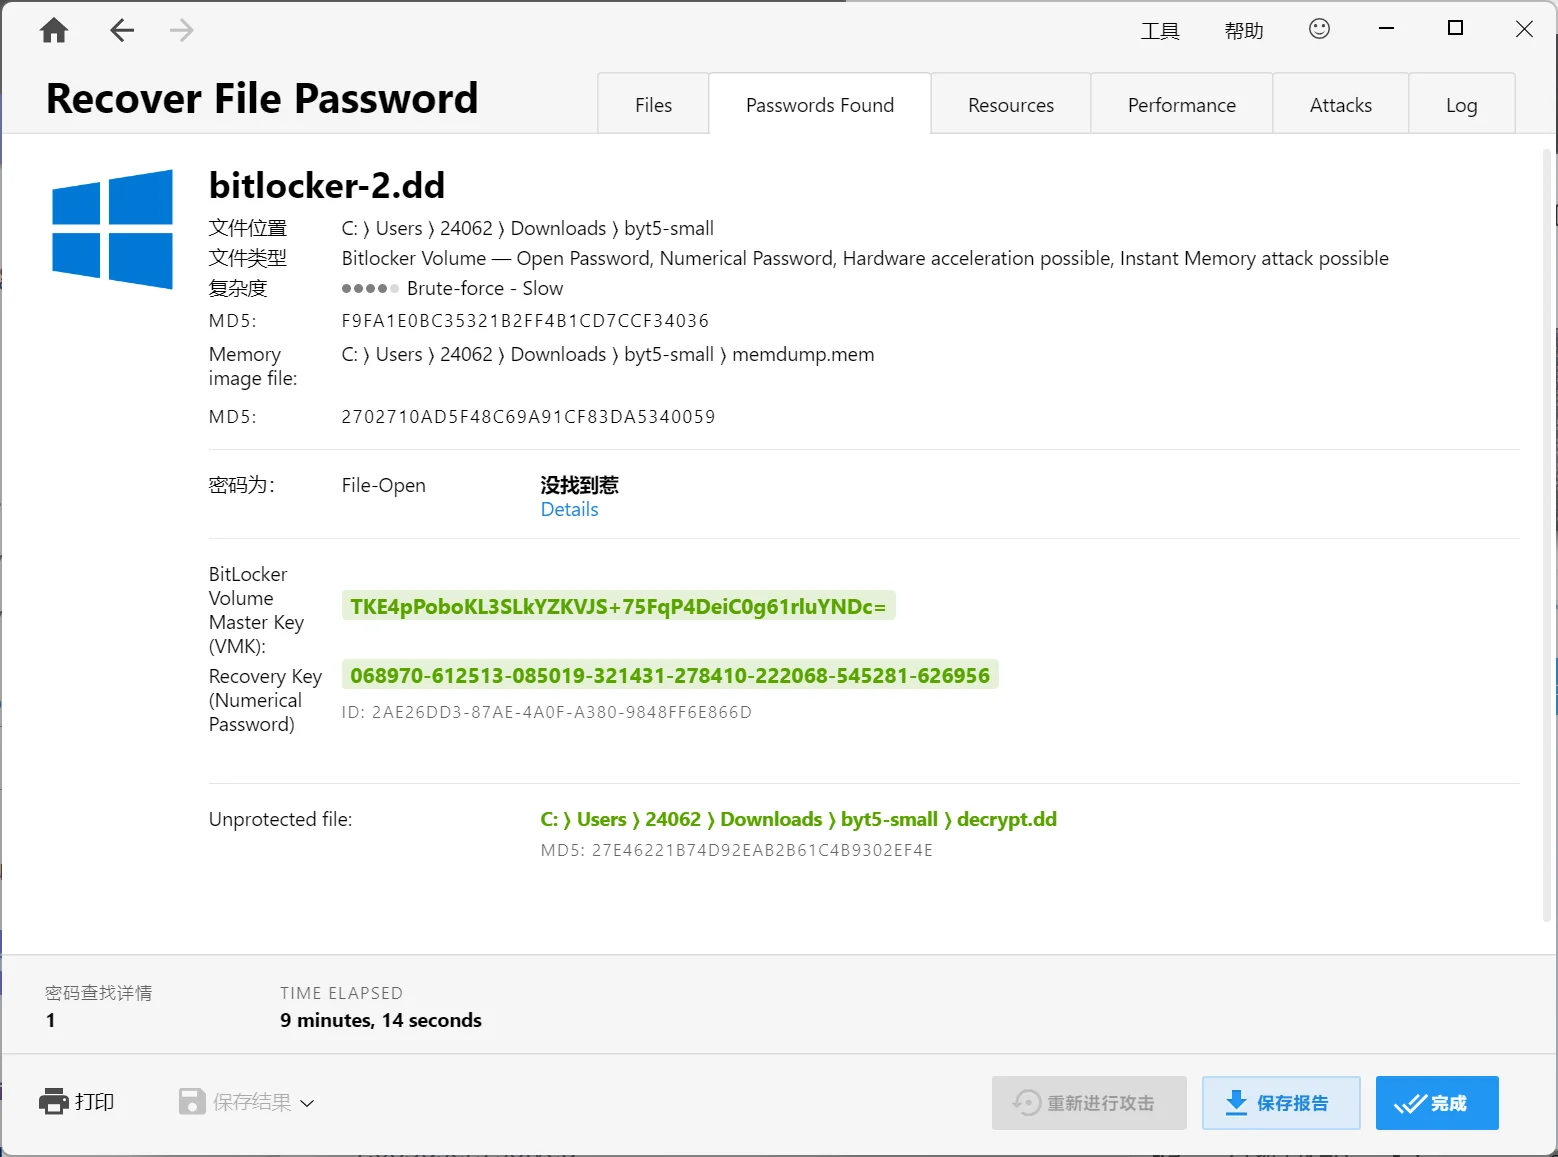Click the floppy disk save results icon
The image size is (1558, 1157).
pyautogui.click(x=192, y=1102)
